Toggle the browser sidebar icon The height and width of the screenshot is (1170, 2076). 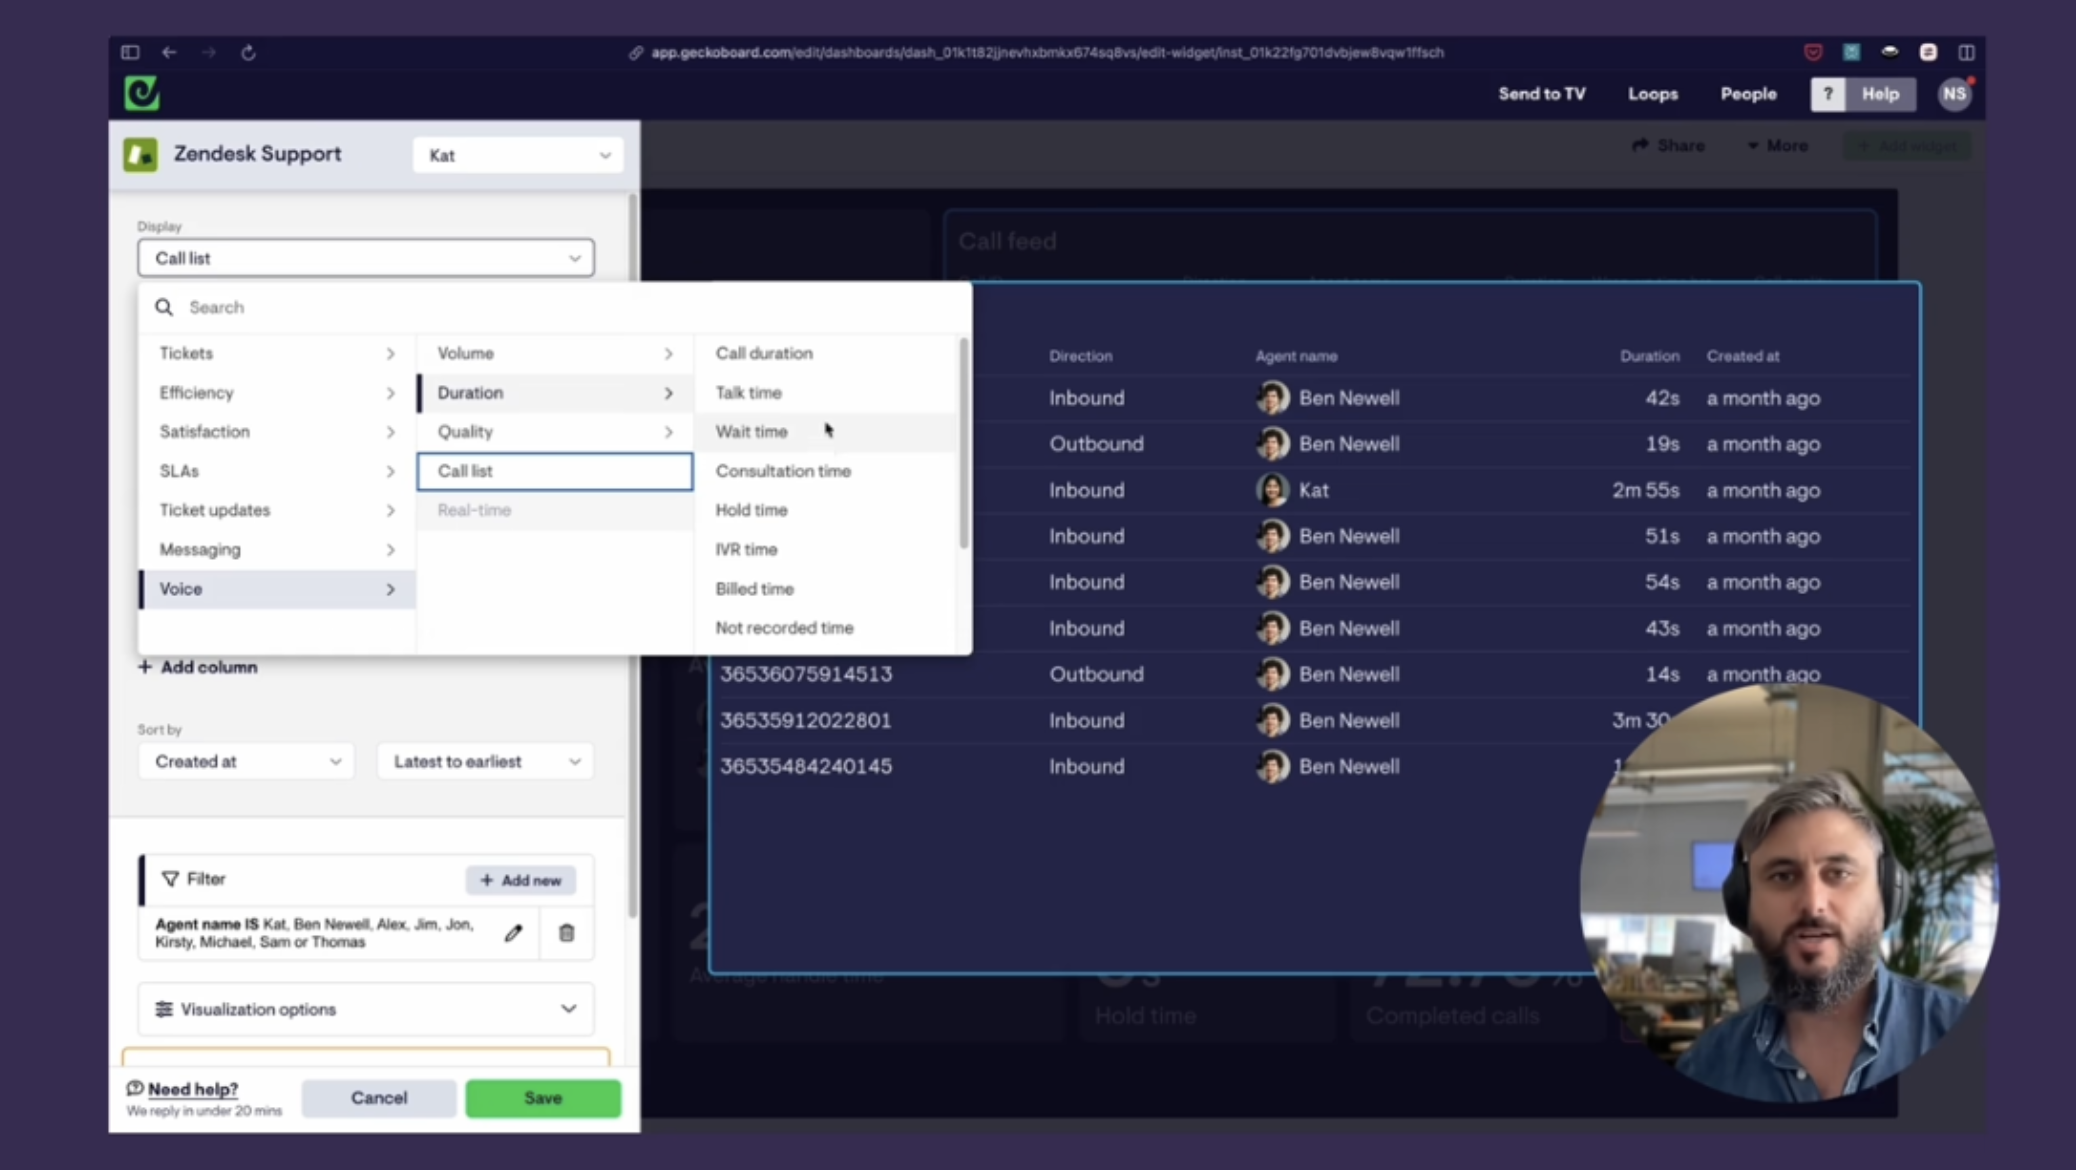coord(130,52)
